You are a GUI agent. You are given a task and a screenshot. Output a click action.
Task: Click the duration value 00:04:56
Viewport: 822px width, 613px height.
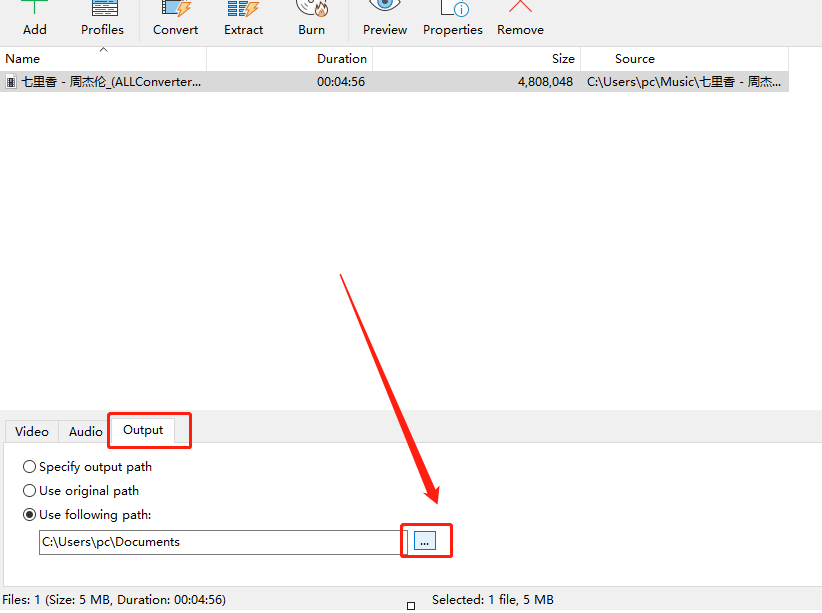(341, 82)
